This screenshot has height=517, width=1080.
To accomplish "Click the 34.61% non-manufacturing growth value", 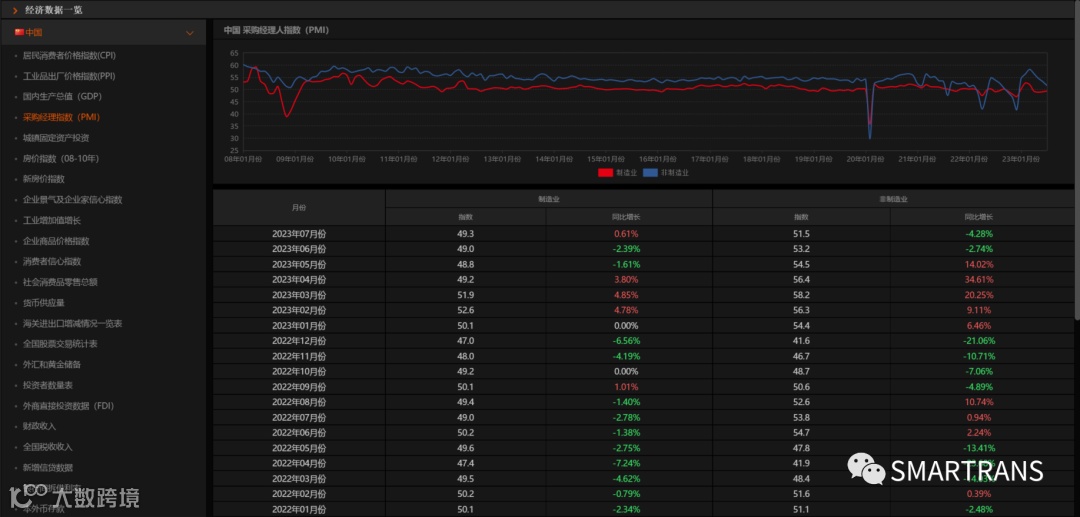I will 979,279.
